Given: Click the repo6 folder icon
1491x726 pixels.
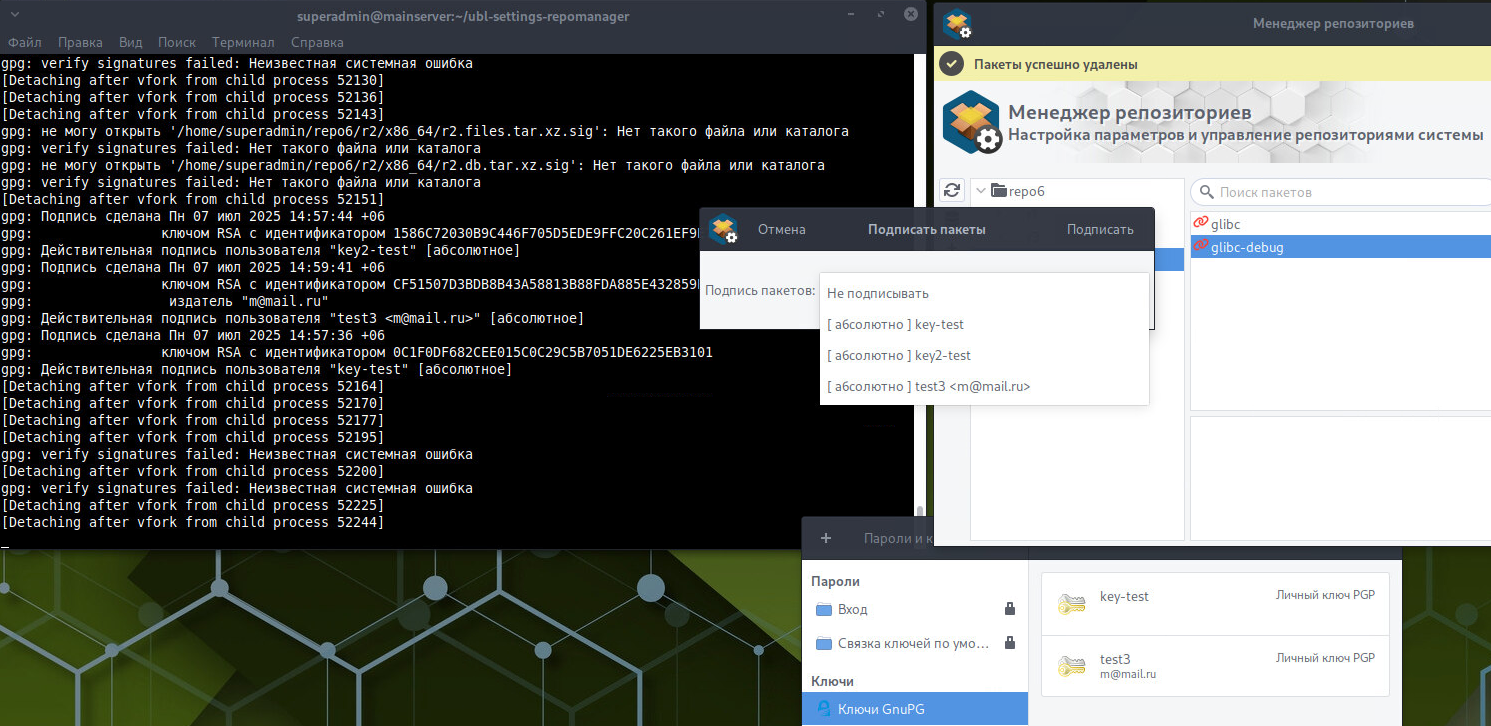Looking at the screenshot, I should (x=999, y=191).
